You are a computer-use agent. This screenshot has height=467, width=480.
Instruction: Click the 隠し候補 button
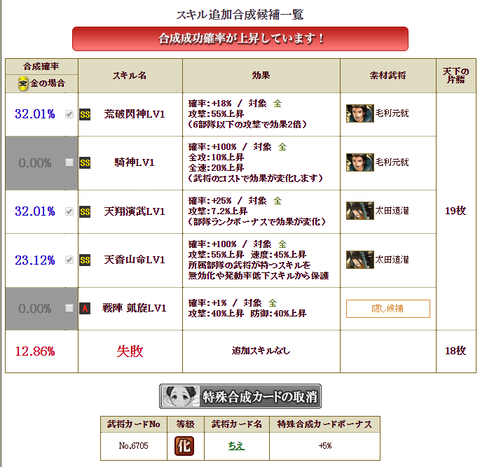[388, 309]
